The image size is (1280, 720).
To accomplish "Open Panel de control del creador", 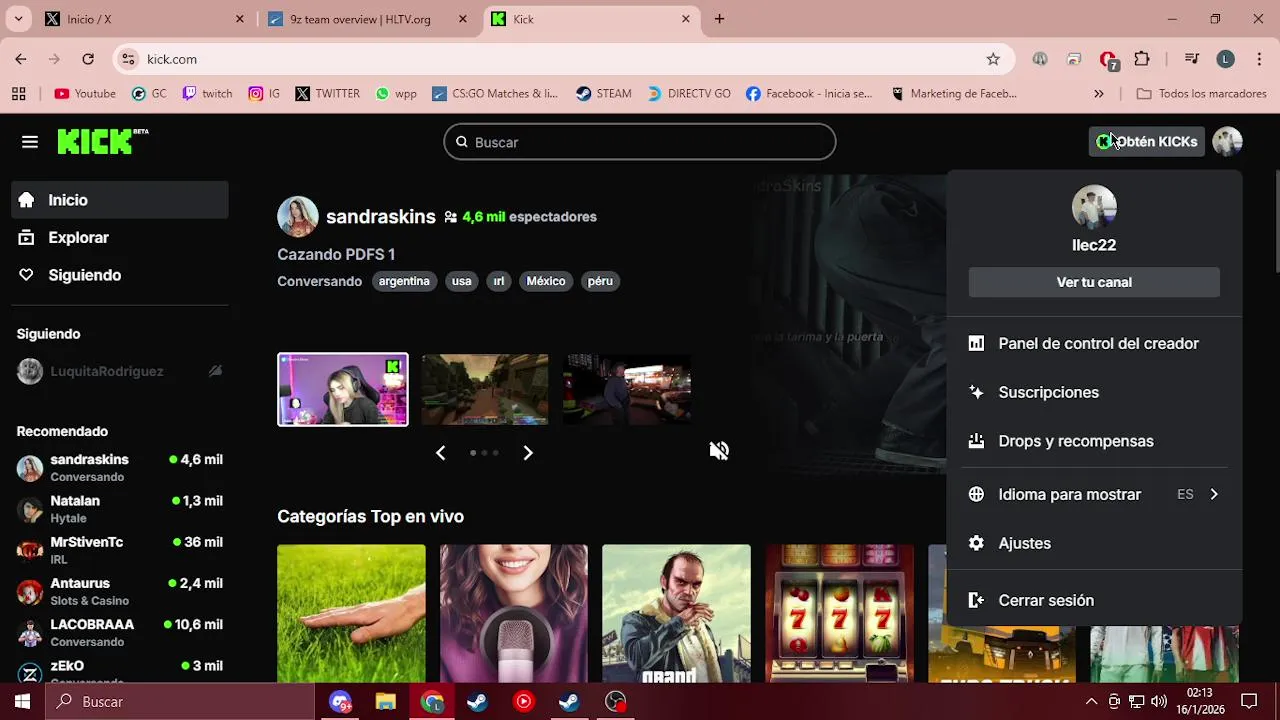I will 1094,343.
